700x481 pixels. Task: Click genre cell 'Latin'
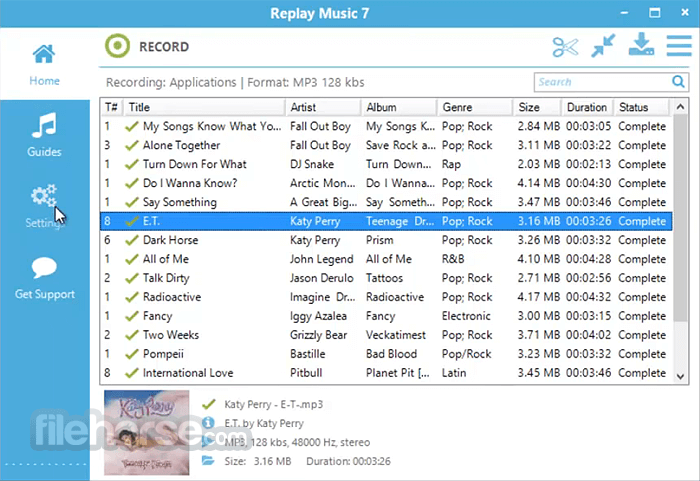point(454,373)
